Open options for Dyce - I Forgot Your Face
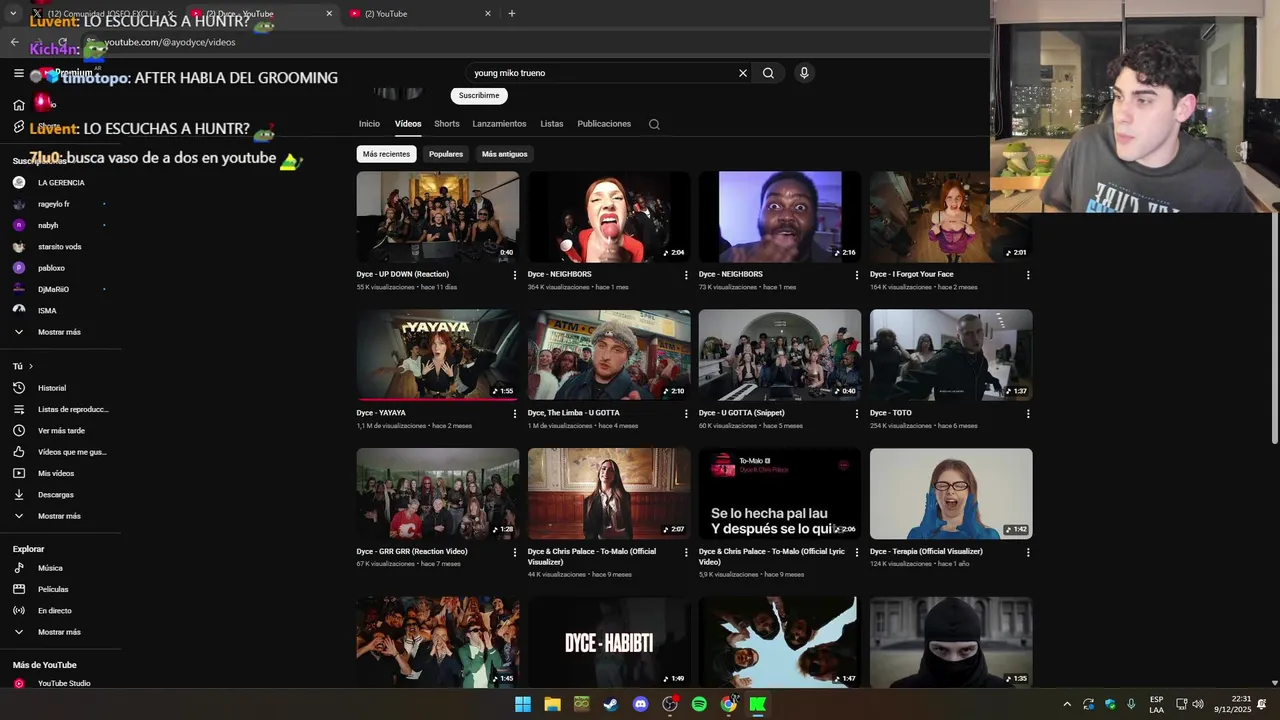 (1028, 275)
